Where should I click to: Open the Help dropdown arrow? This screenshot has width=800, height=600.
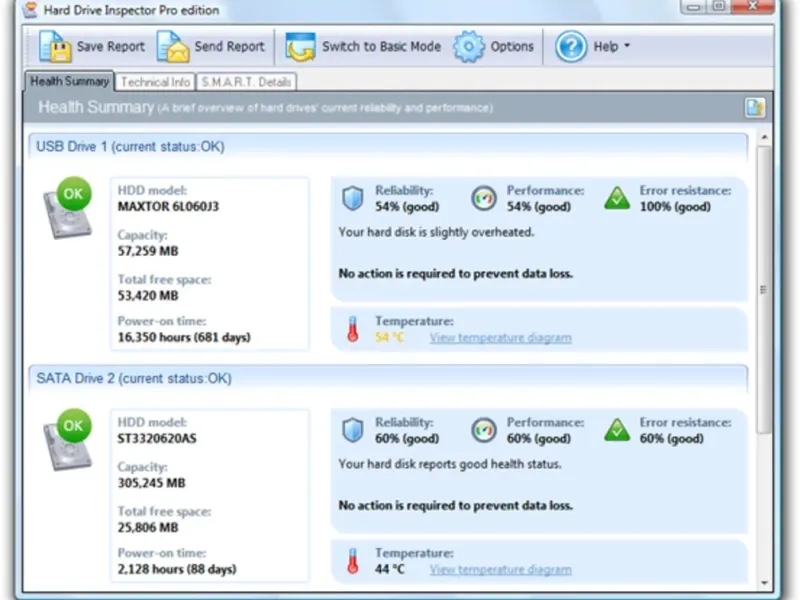627,46
